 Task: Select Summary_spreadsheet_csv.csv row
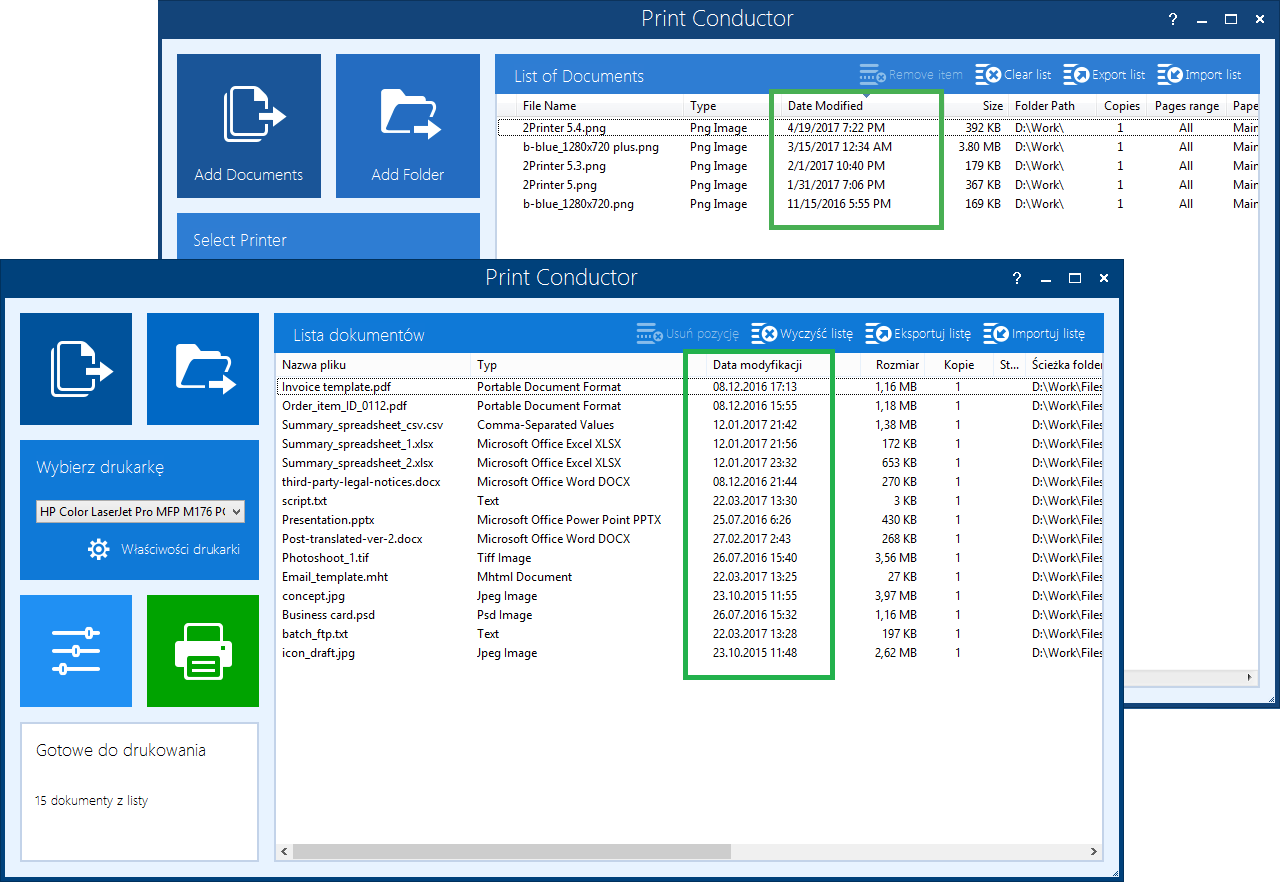(x=690, y=425)
